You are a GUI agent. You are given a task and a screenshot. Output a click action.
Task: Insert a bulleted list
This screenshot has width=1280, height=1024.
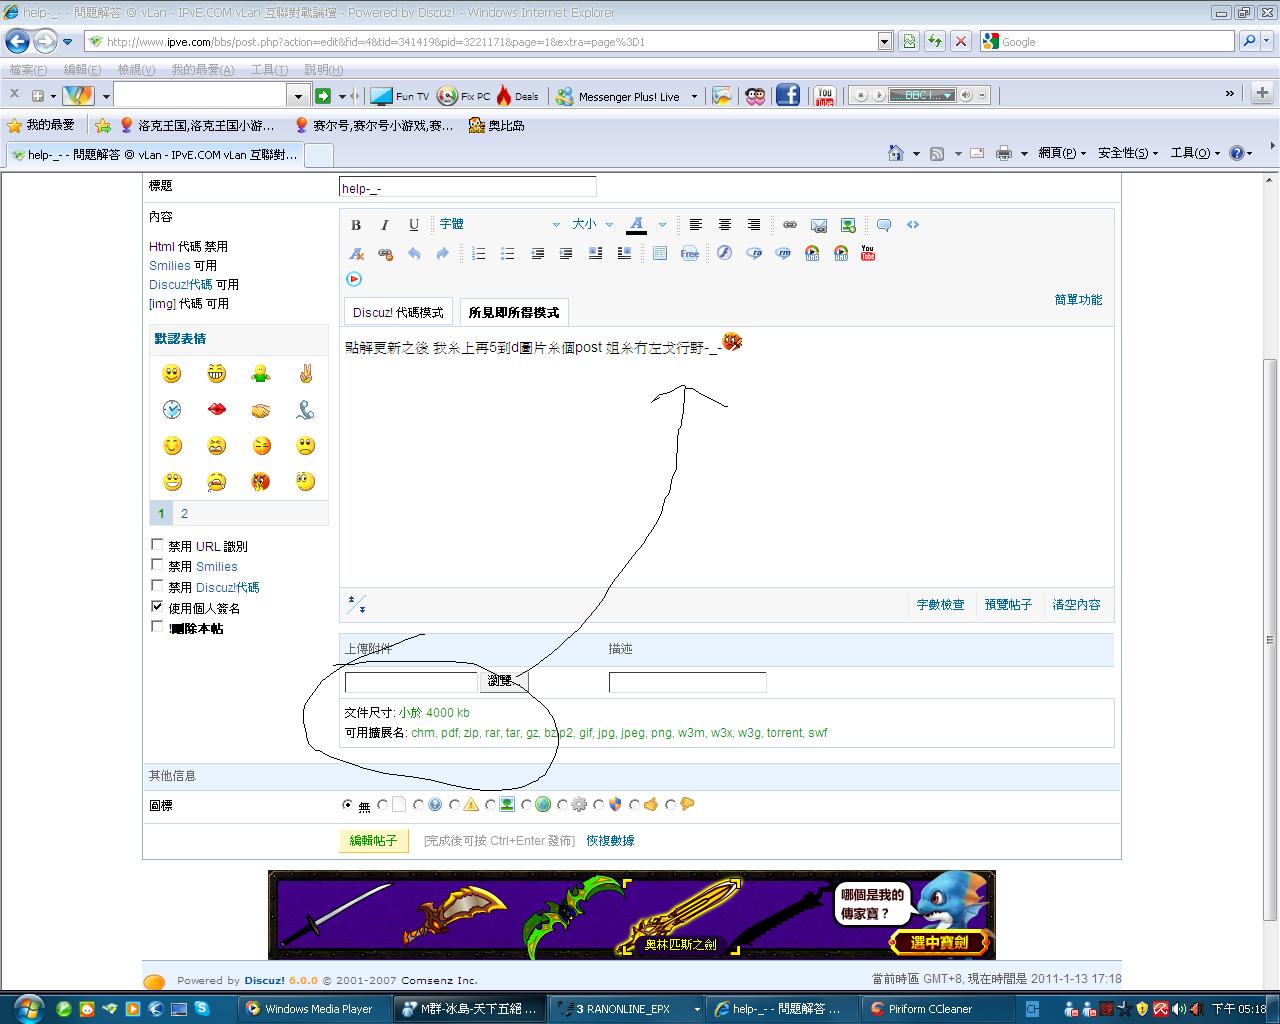pos(507,254)
